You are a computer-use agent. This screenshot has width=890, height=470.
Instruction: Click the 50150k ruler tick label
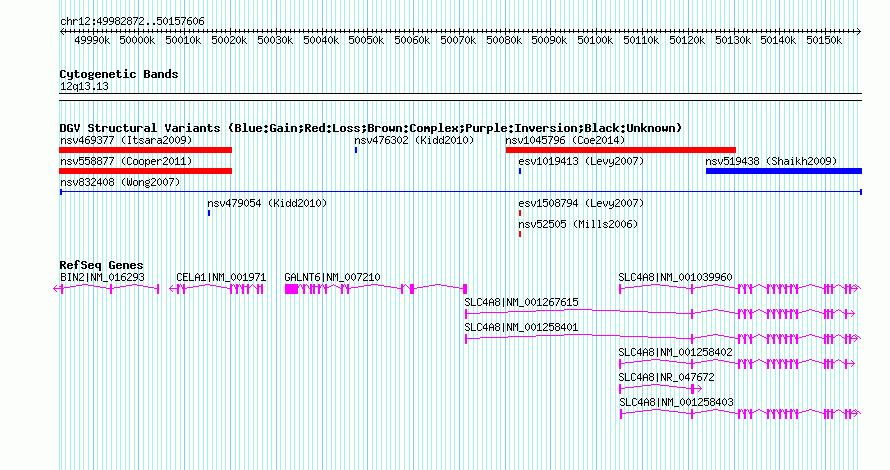pyautogui.click(x=824, y=40)
